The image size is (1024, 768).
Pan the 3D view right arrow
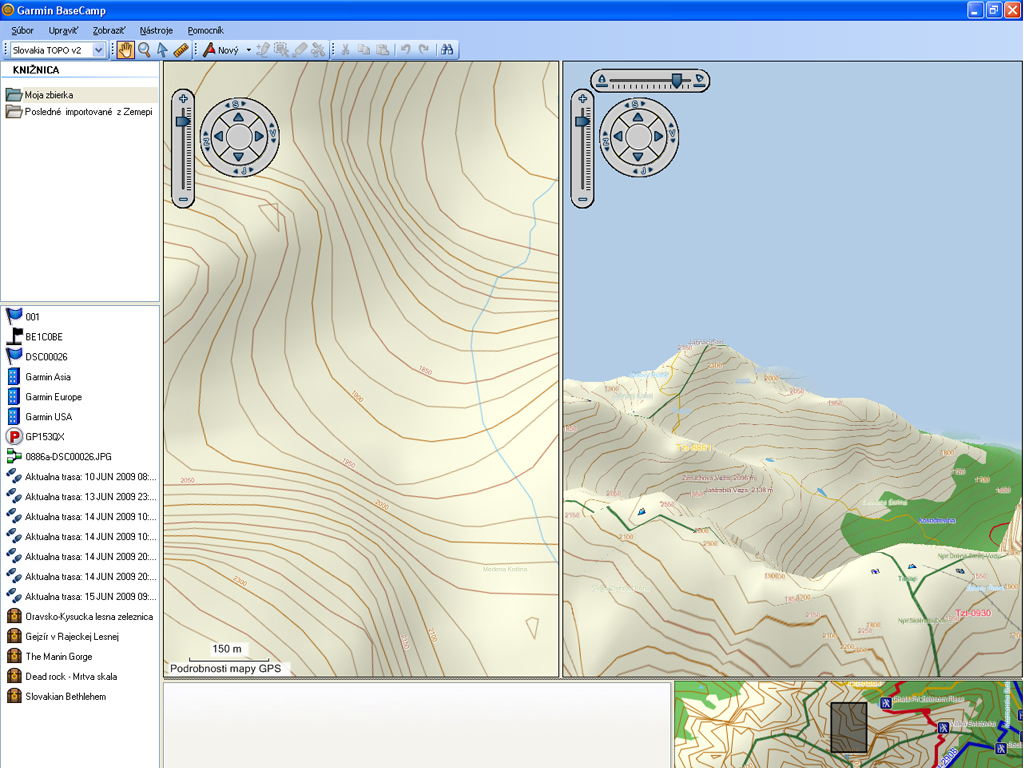pos(658,136)
